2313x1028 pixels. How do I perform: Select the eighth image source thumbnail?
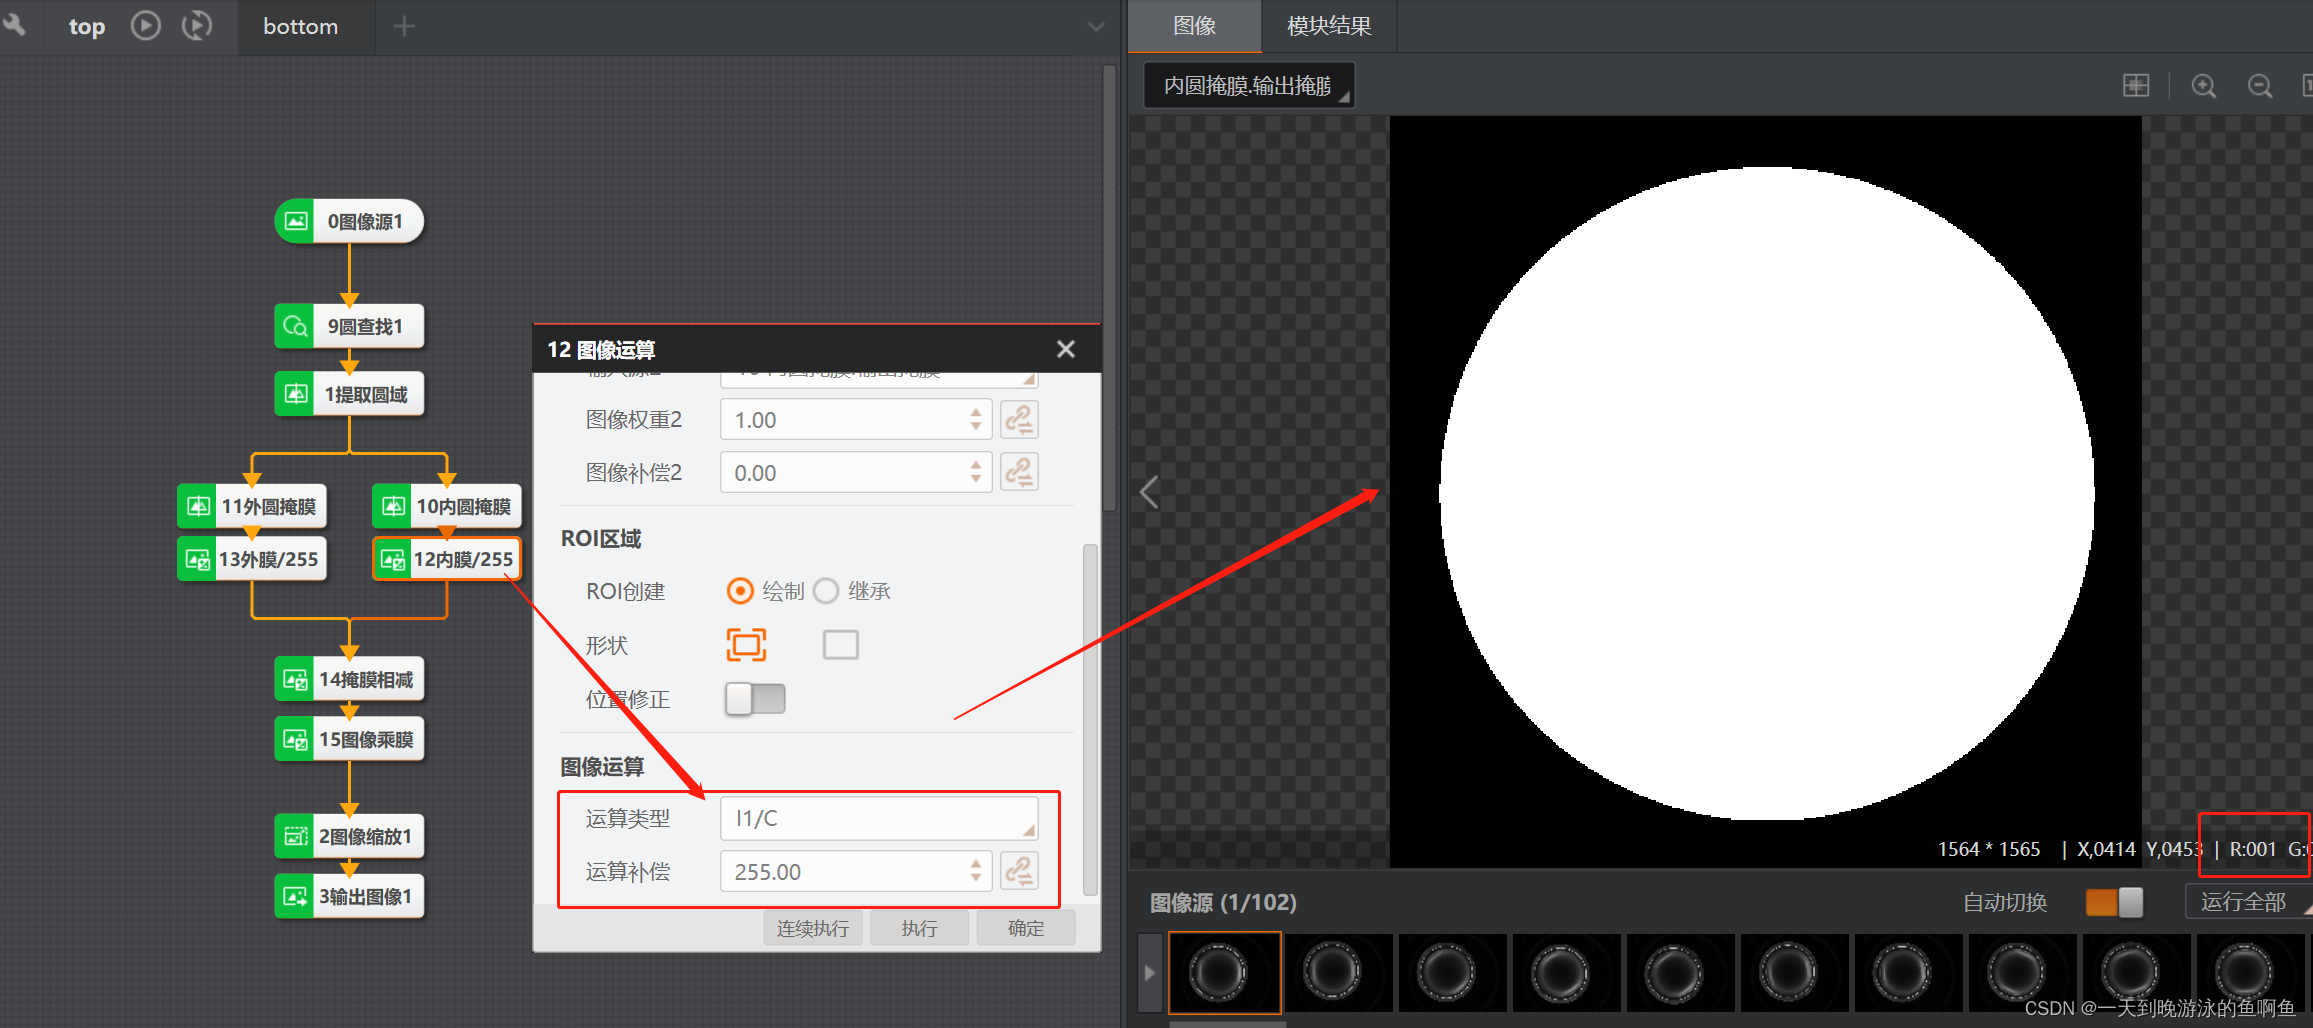tap(2022, 972)
